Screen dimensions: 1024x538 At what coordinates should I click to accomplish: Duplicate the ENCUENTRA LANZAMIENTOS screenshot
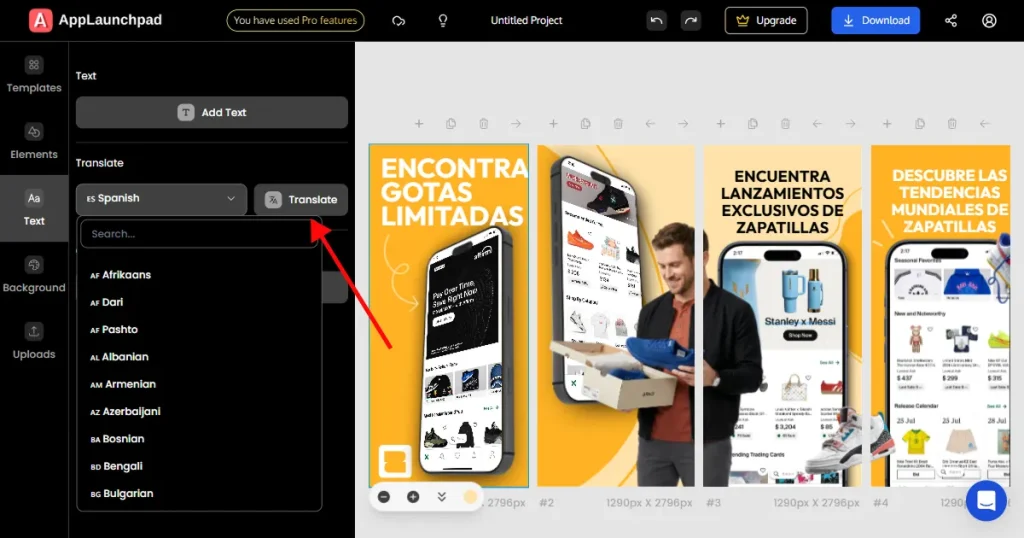(752, 123)
